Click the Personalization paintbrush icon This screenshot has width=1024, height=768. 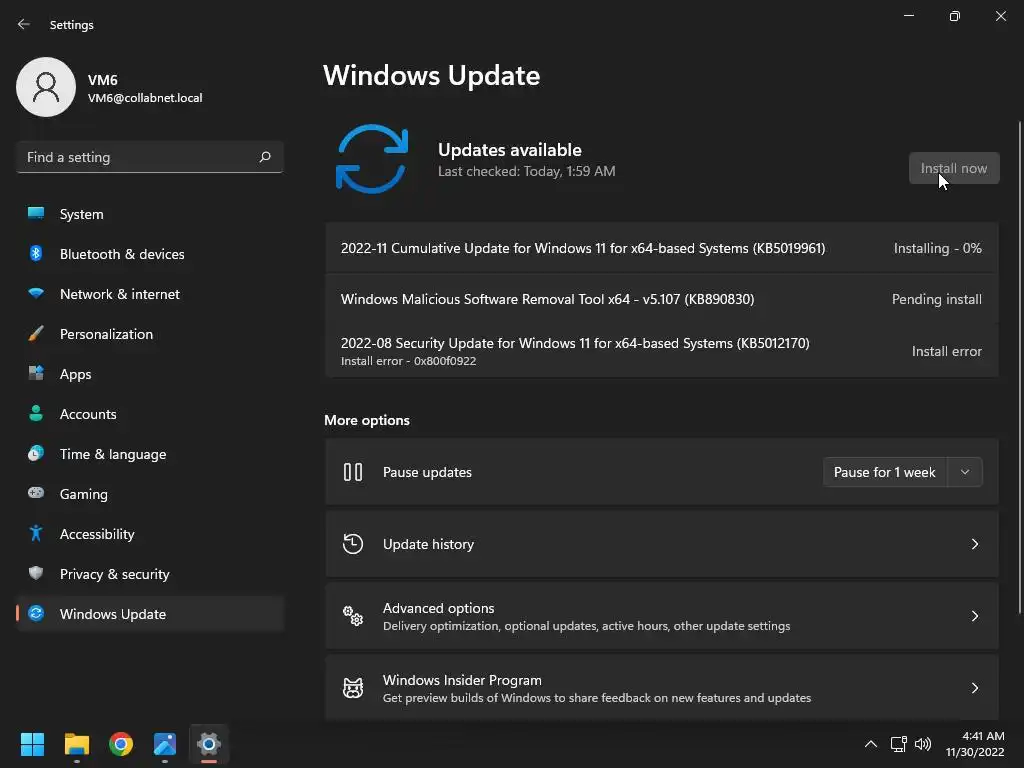pyautogui.click(x=36, y=334)
